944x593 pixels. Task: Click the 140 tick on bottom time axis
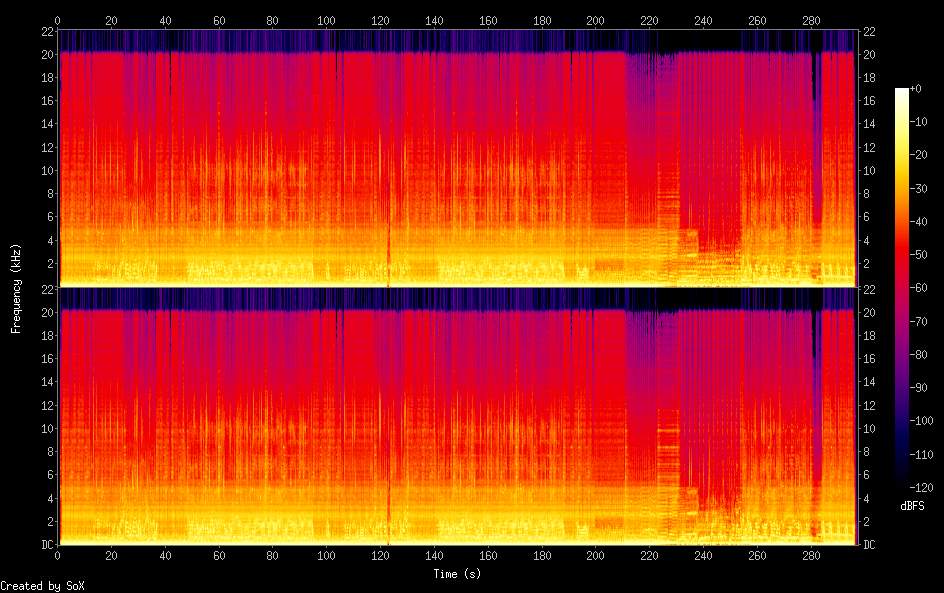point(434,555)
